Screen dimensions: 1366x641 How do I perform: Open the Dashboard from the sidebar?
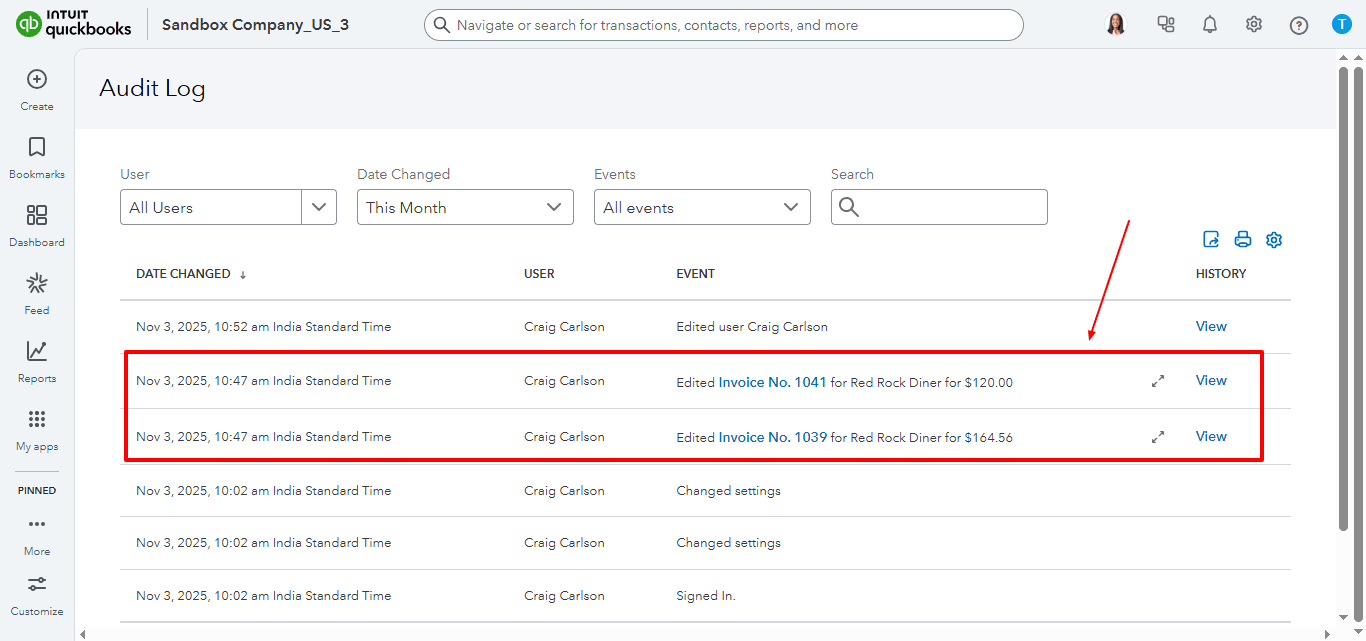[x=36, y=225]
